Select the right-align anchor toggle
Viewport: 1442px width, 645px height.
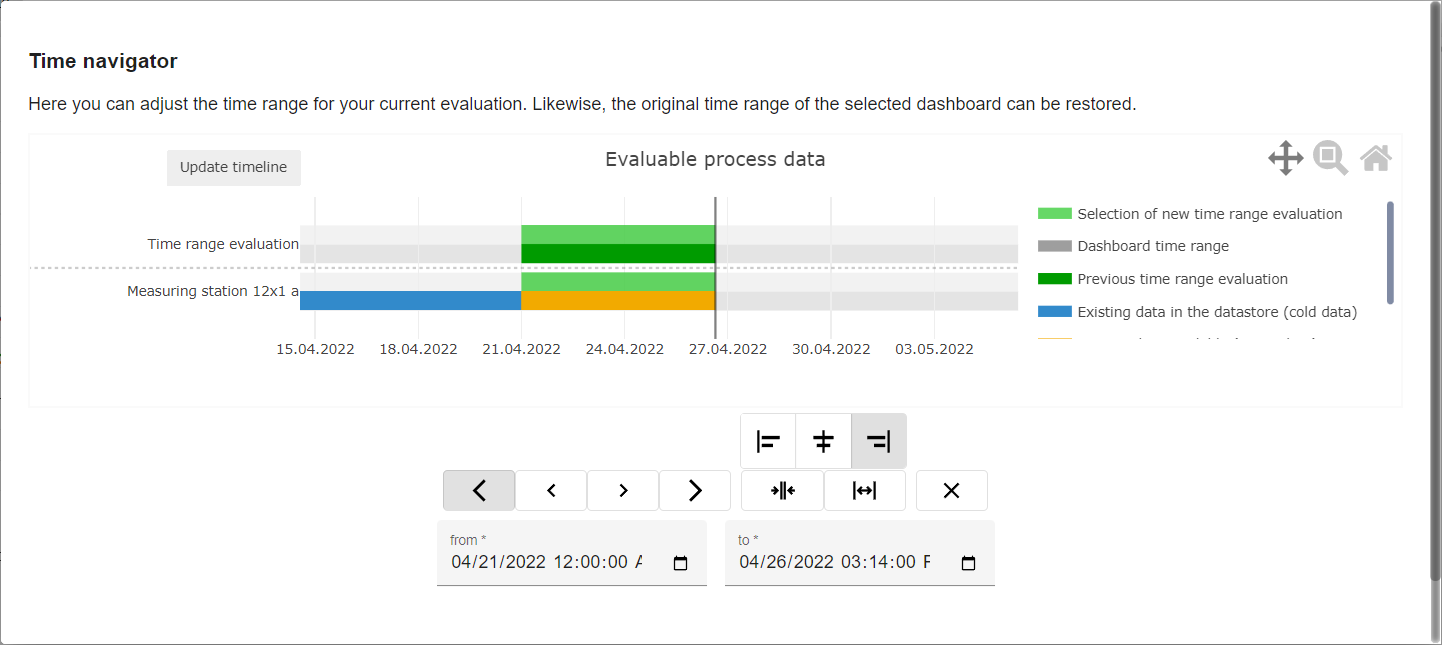coord(878,441)
